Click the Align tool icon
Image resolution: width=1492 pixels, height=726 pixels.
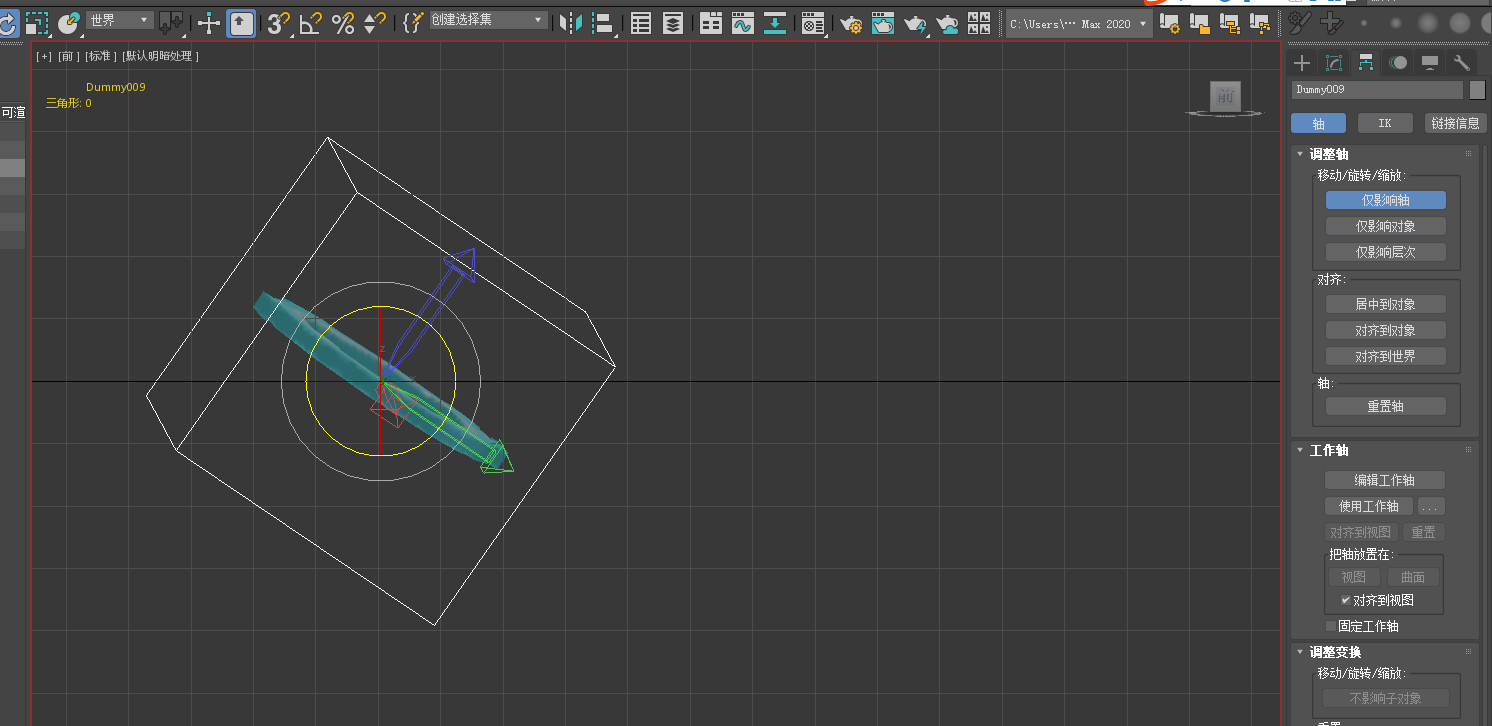[603, 24]
